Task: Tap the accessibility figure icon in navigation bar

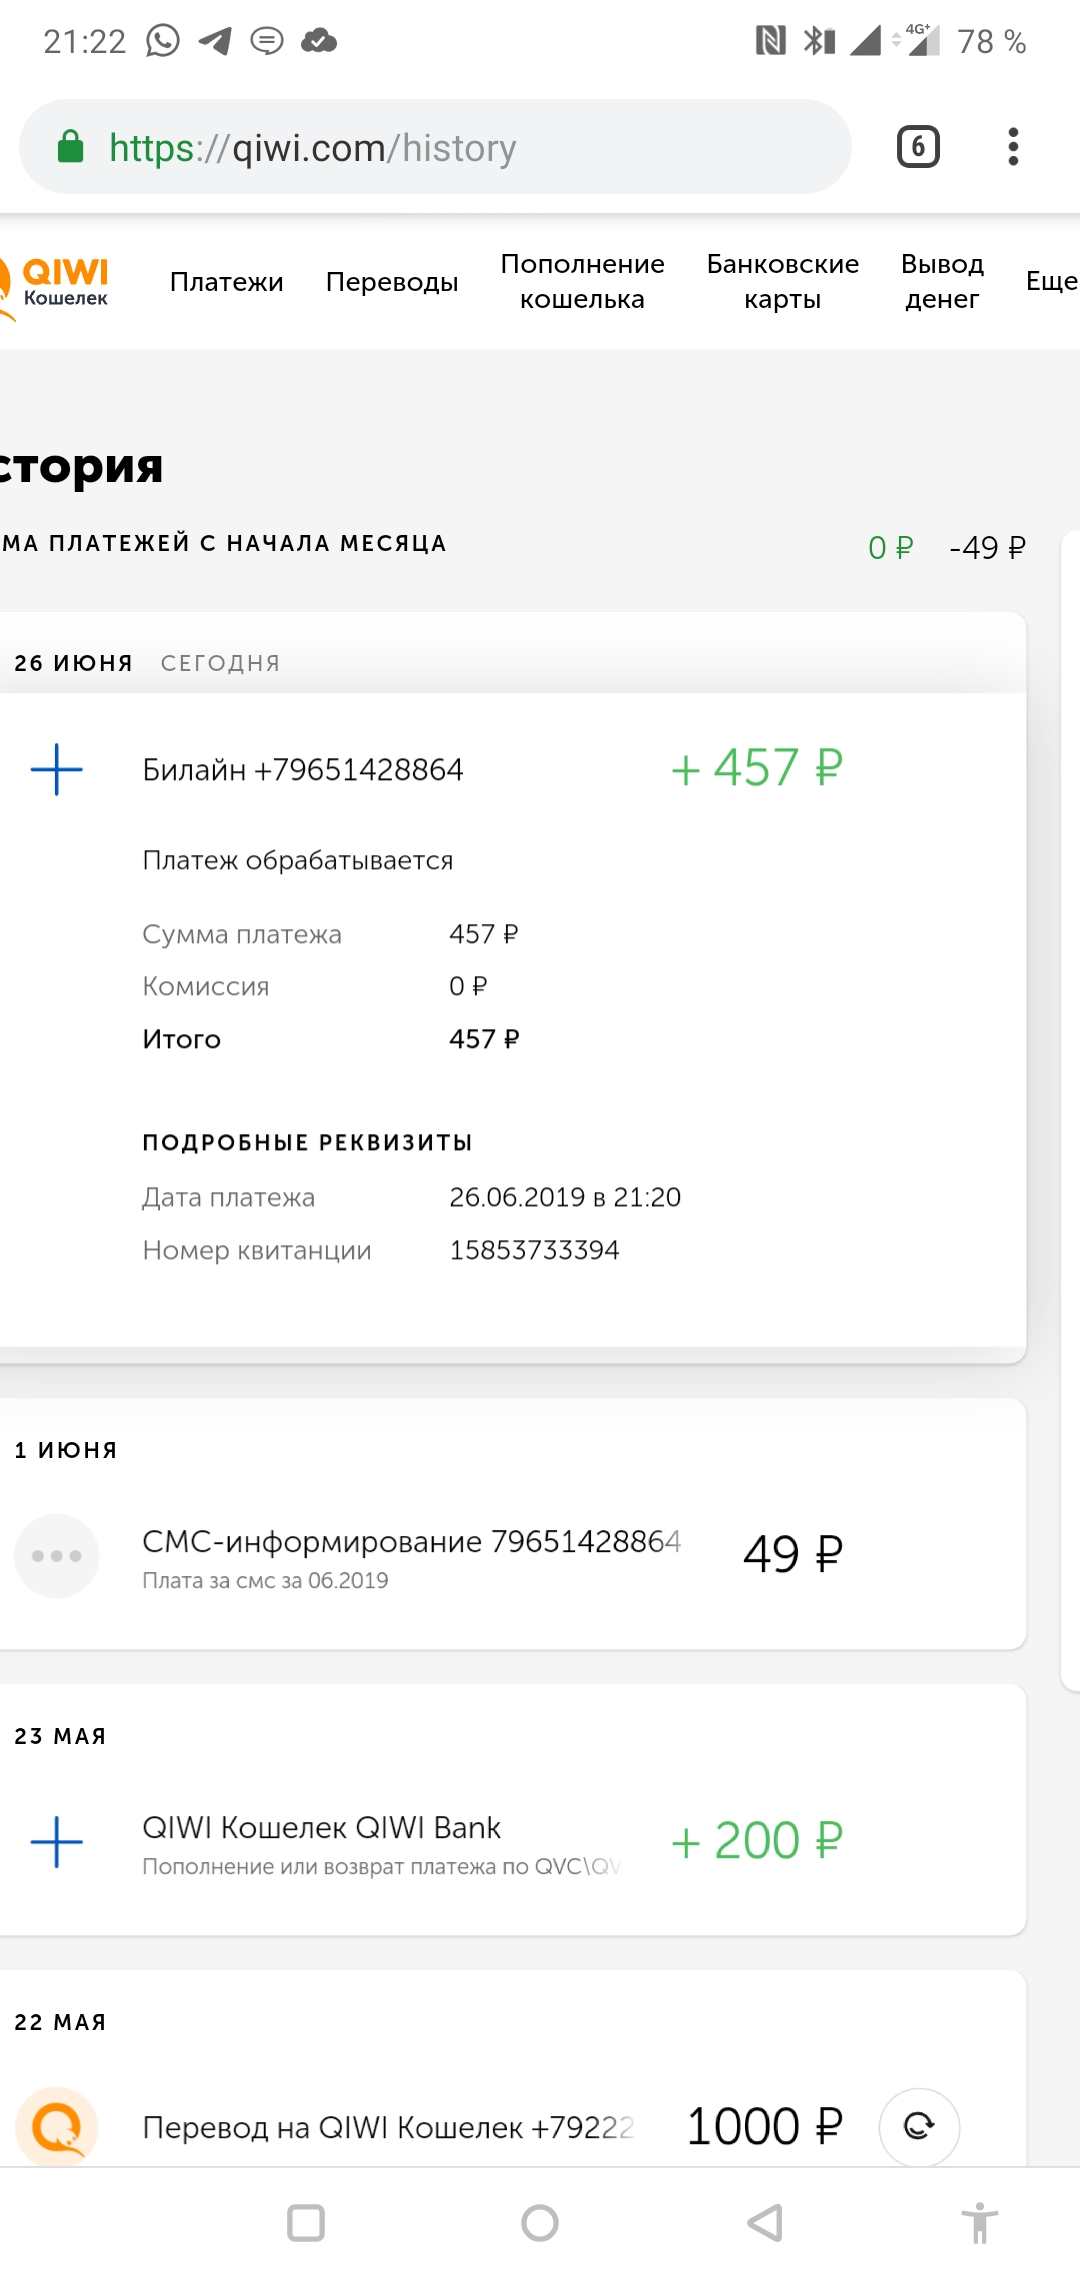Action: coord(980,2223)
